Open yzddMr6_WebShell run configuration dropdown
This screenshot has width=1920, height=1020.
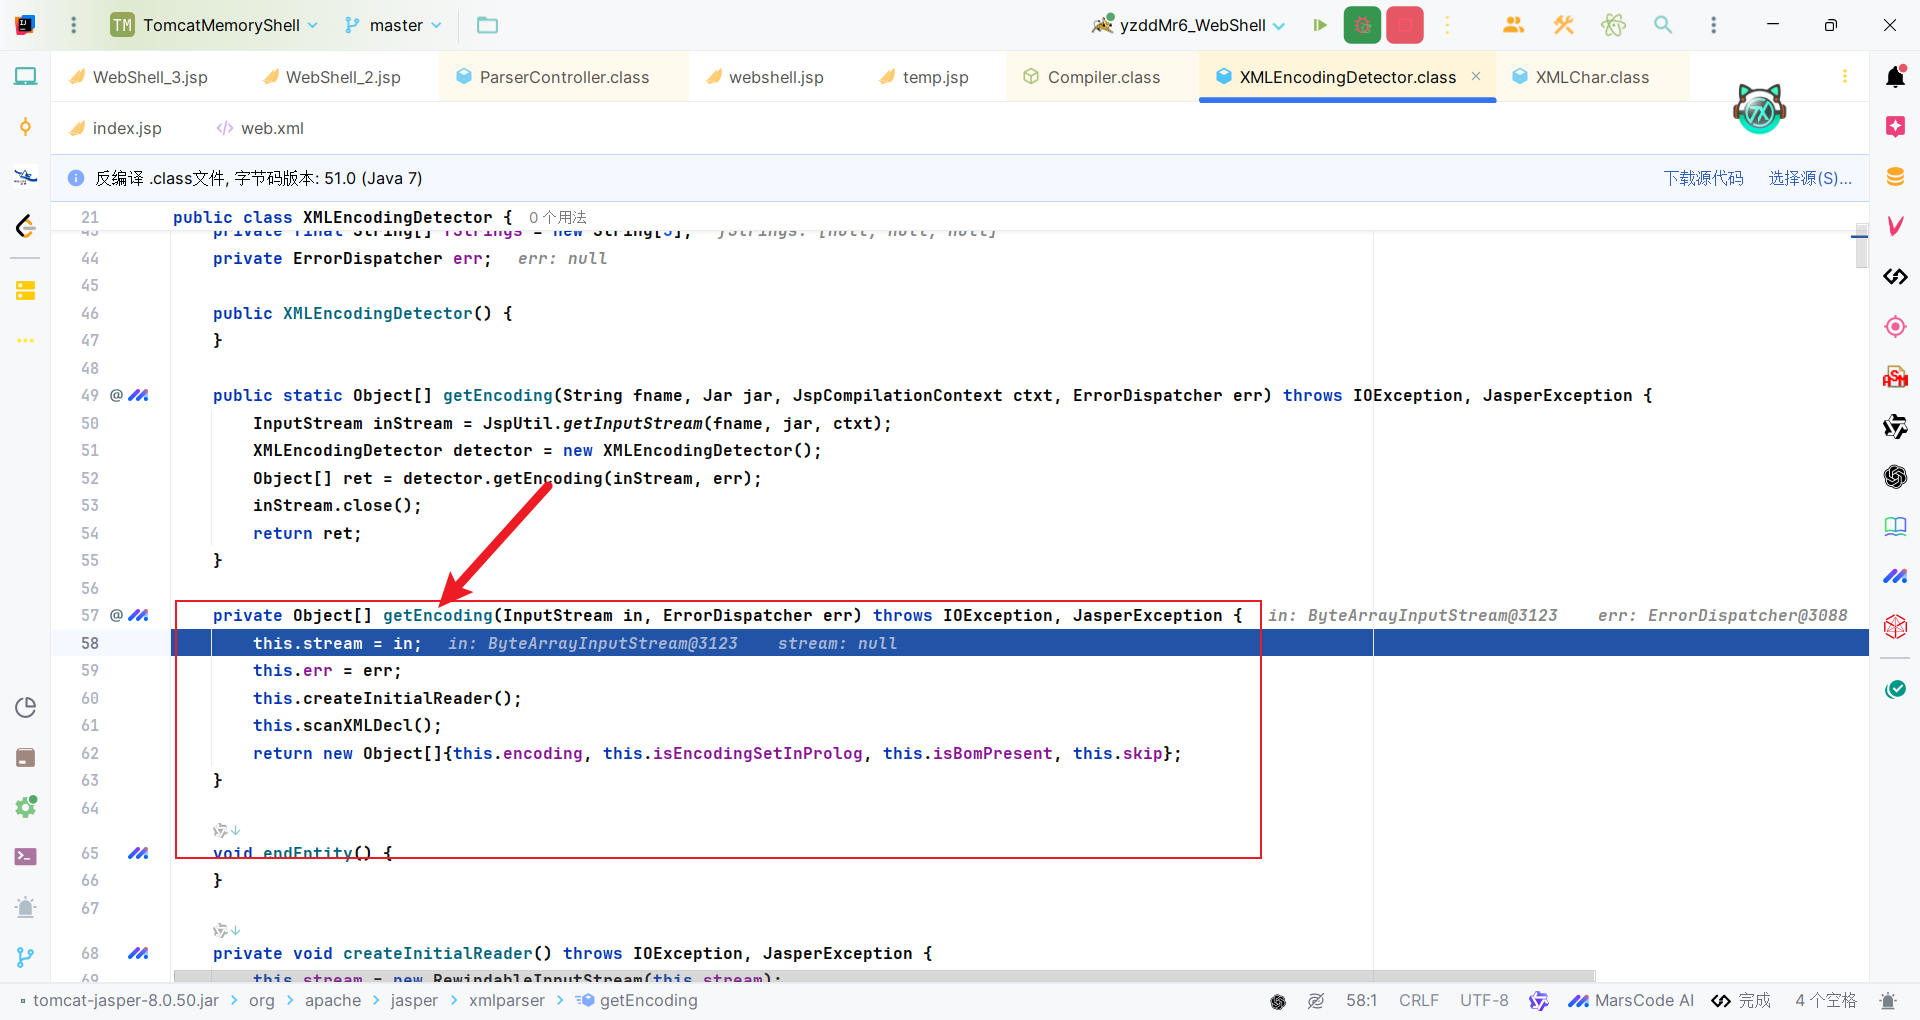pos(1189,25)
